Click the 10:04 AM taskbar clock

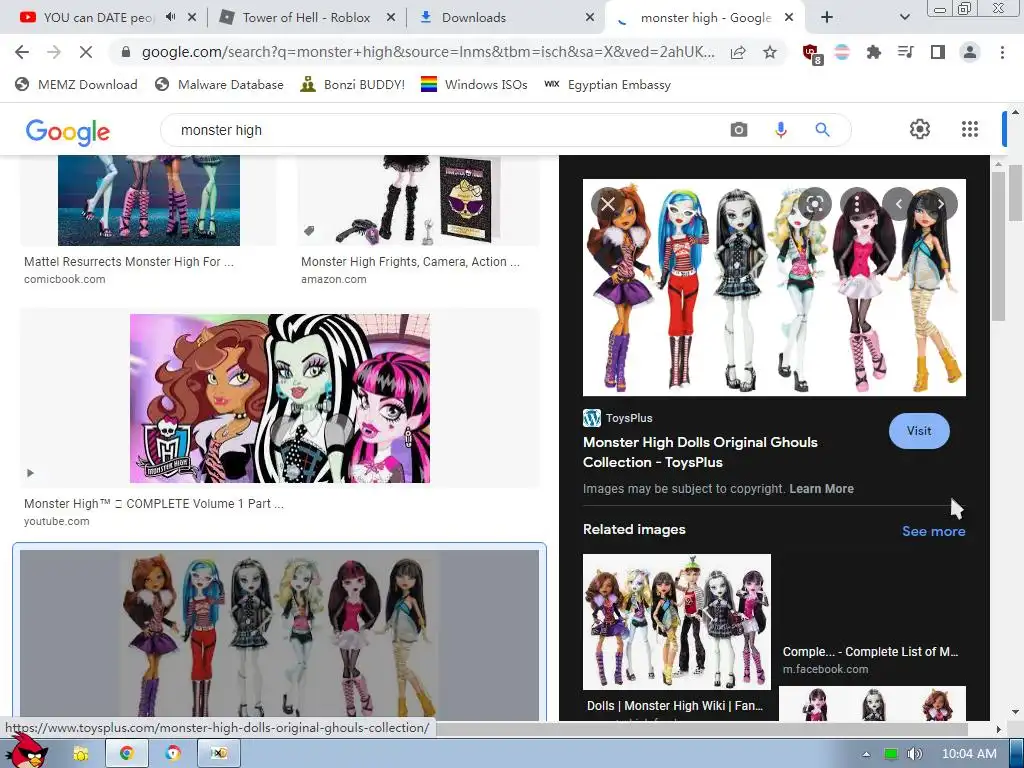[x=969, y=754]
